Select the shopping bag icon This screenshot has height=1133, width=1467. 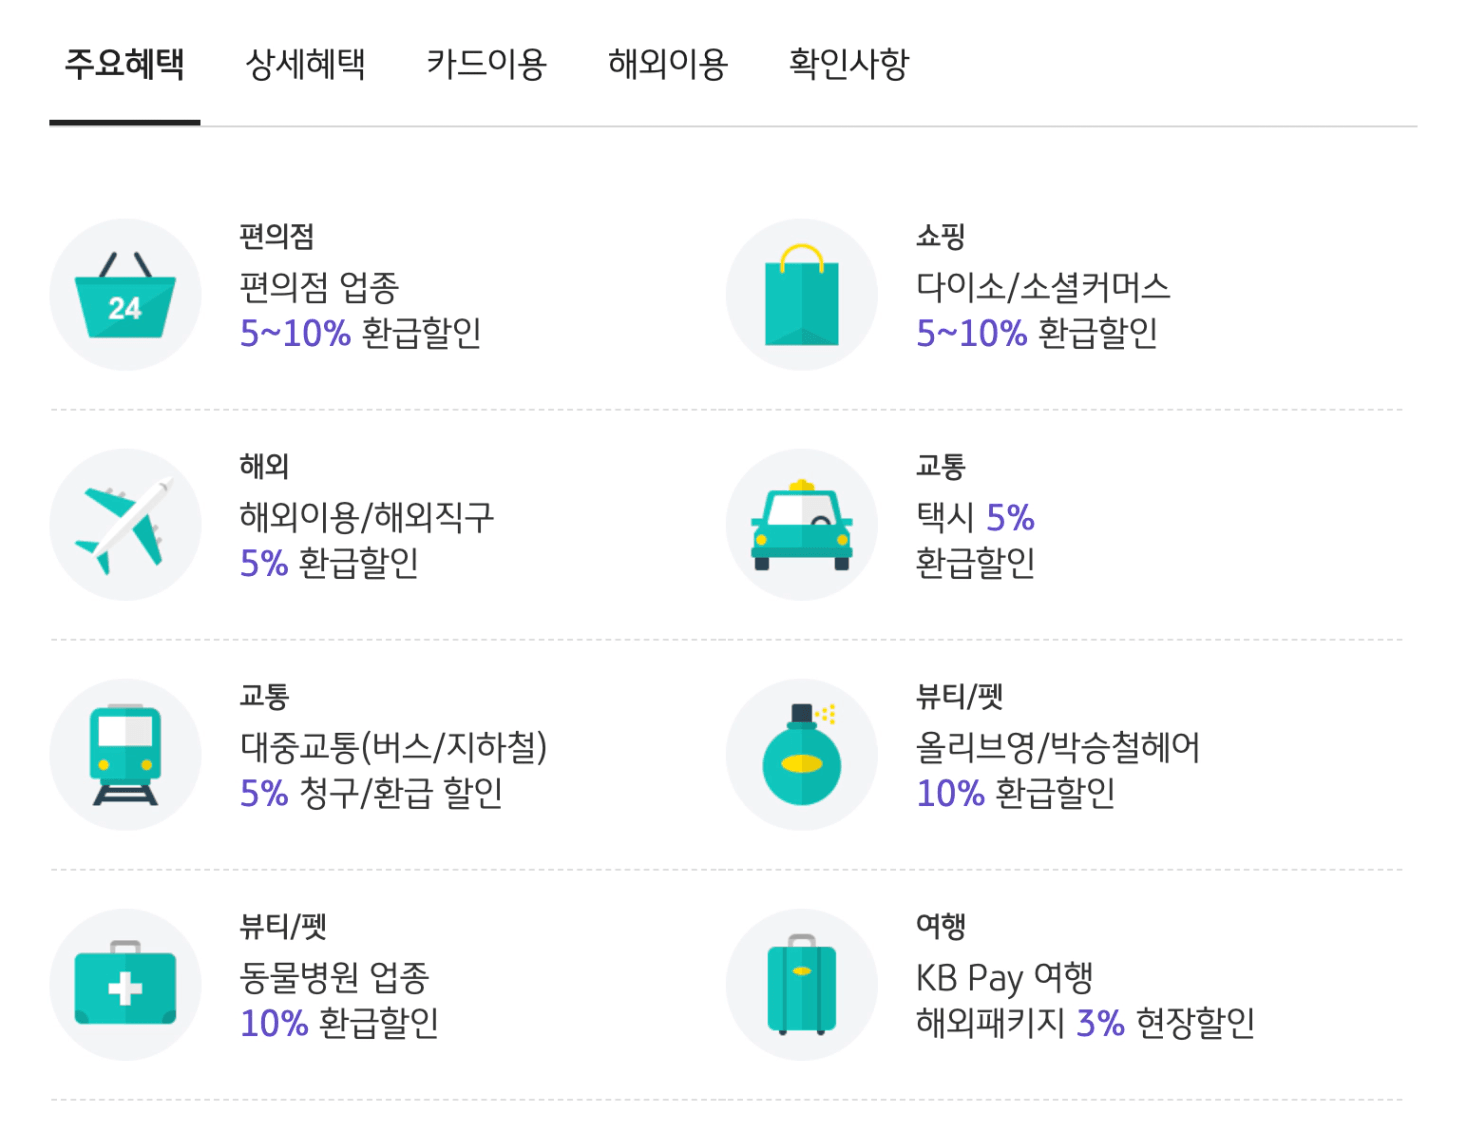801,293
